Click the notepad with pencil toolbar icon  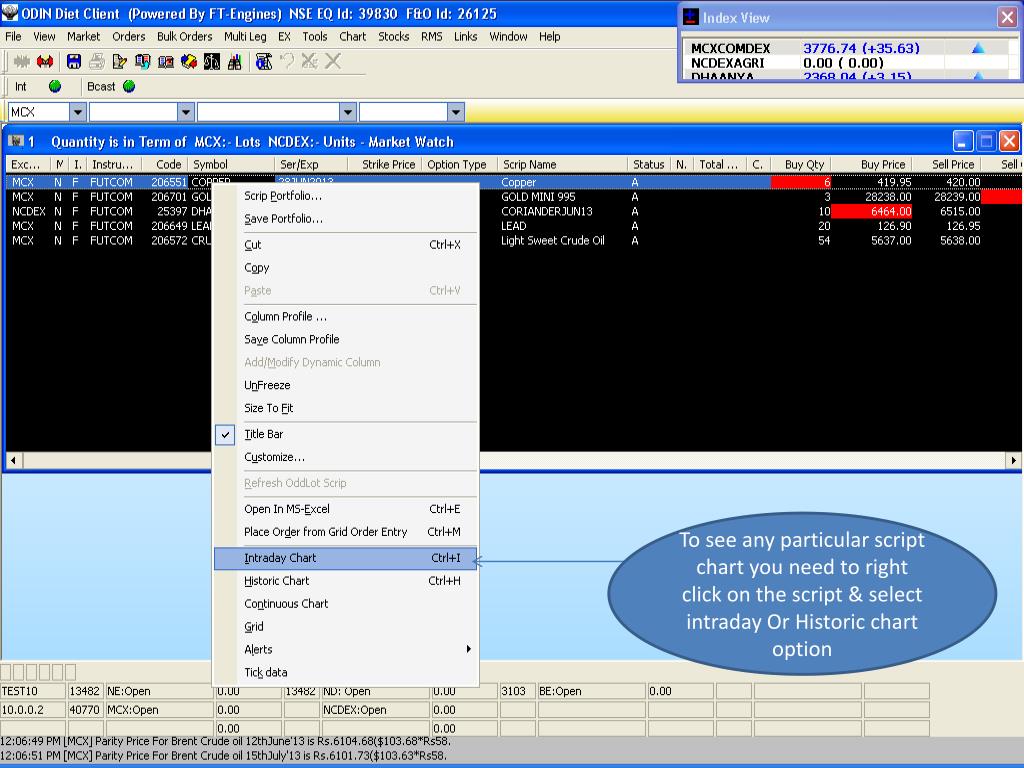click(x=120, y=61)
